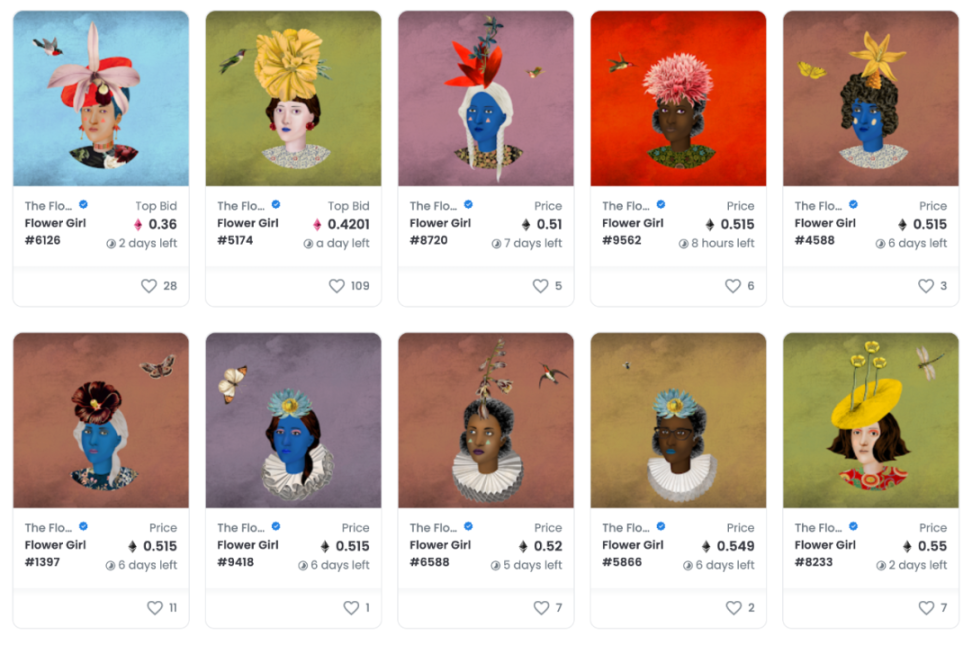Open Flower Girl #6126 artwork image
This screenshot has width=972, height=645.
click(101, 98)
